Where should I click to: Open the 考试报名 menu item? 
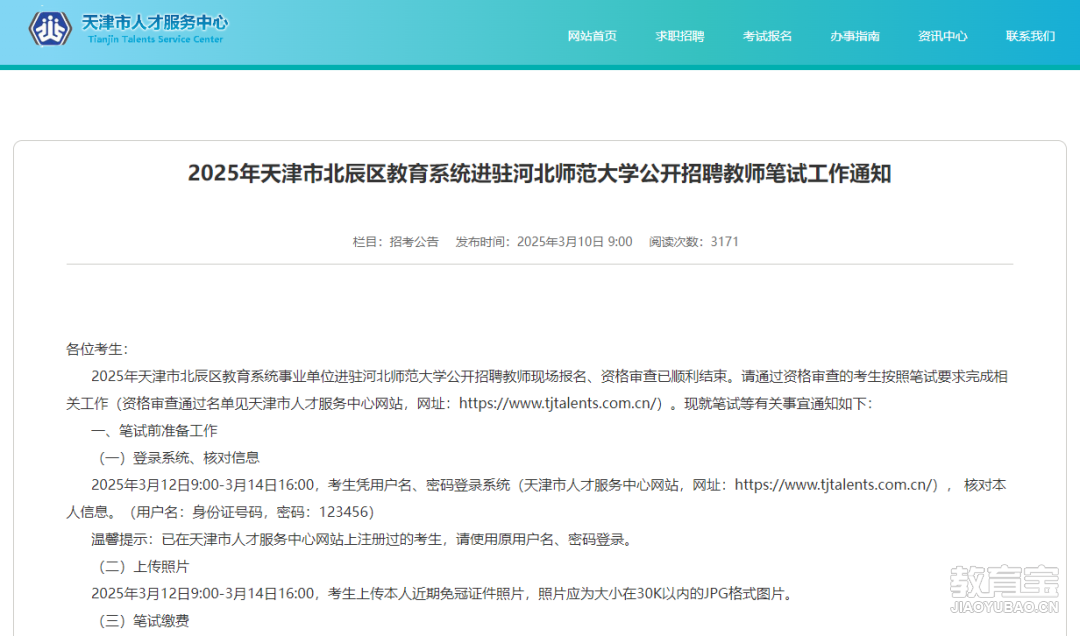pyautogui.click(x=767, y=36)
